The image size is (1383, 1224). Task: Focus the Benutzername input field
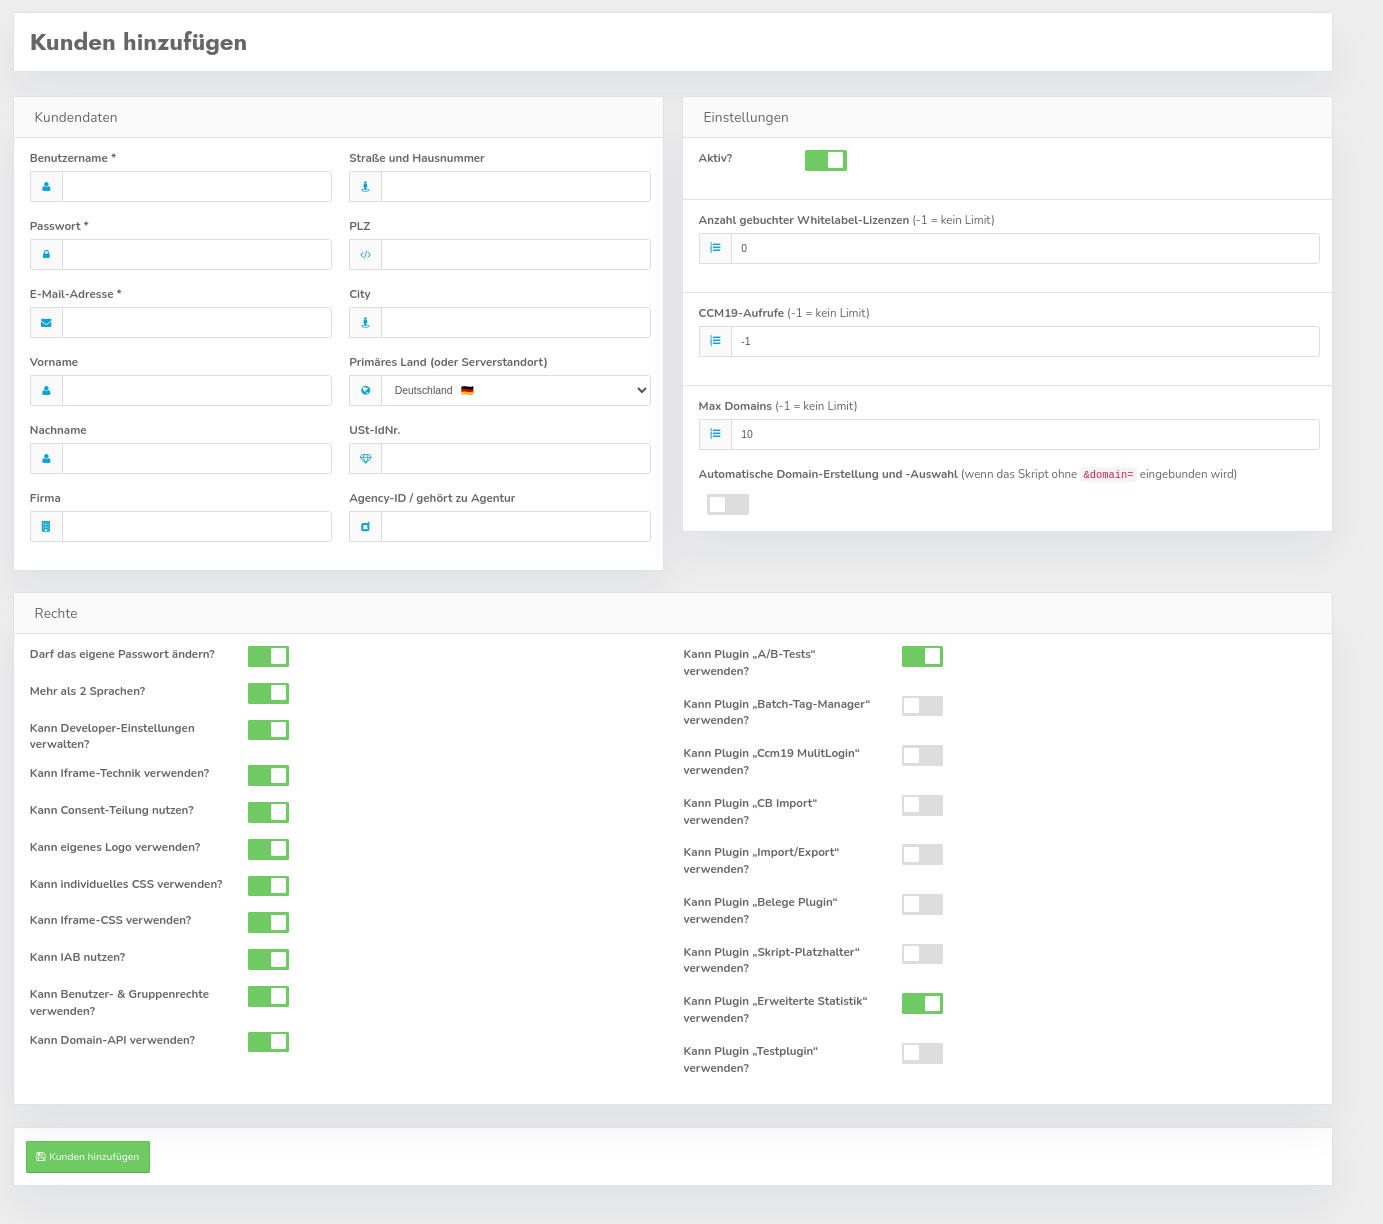[196, 187]
